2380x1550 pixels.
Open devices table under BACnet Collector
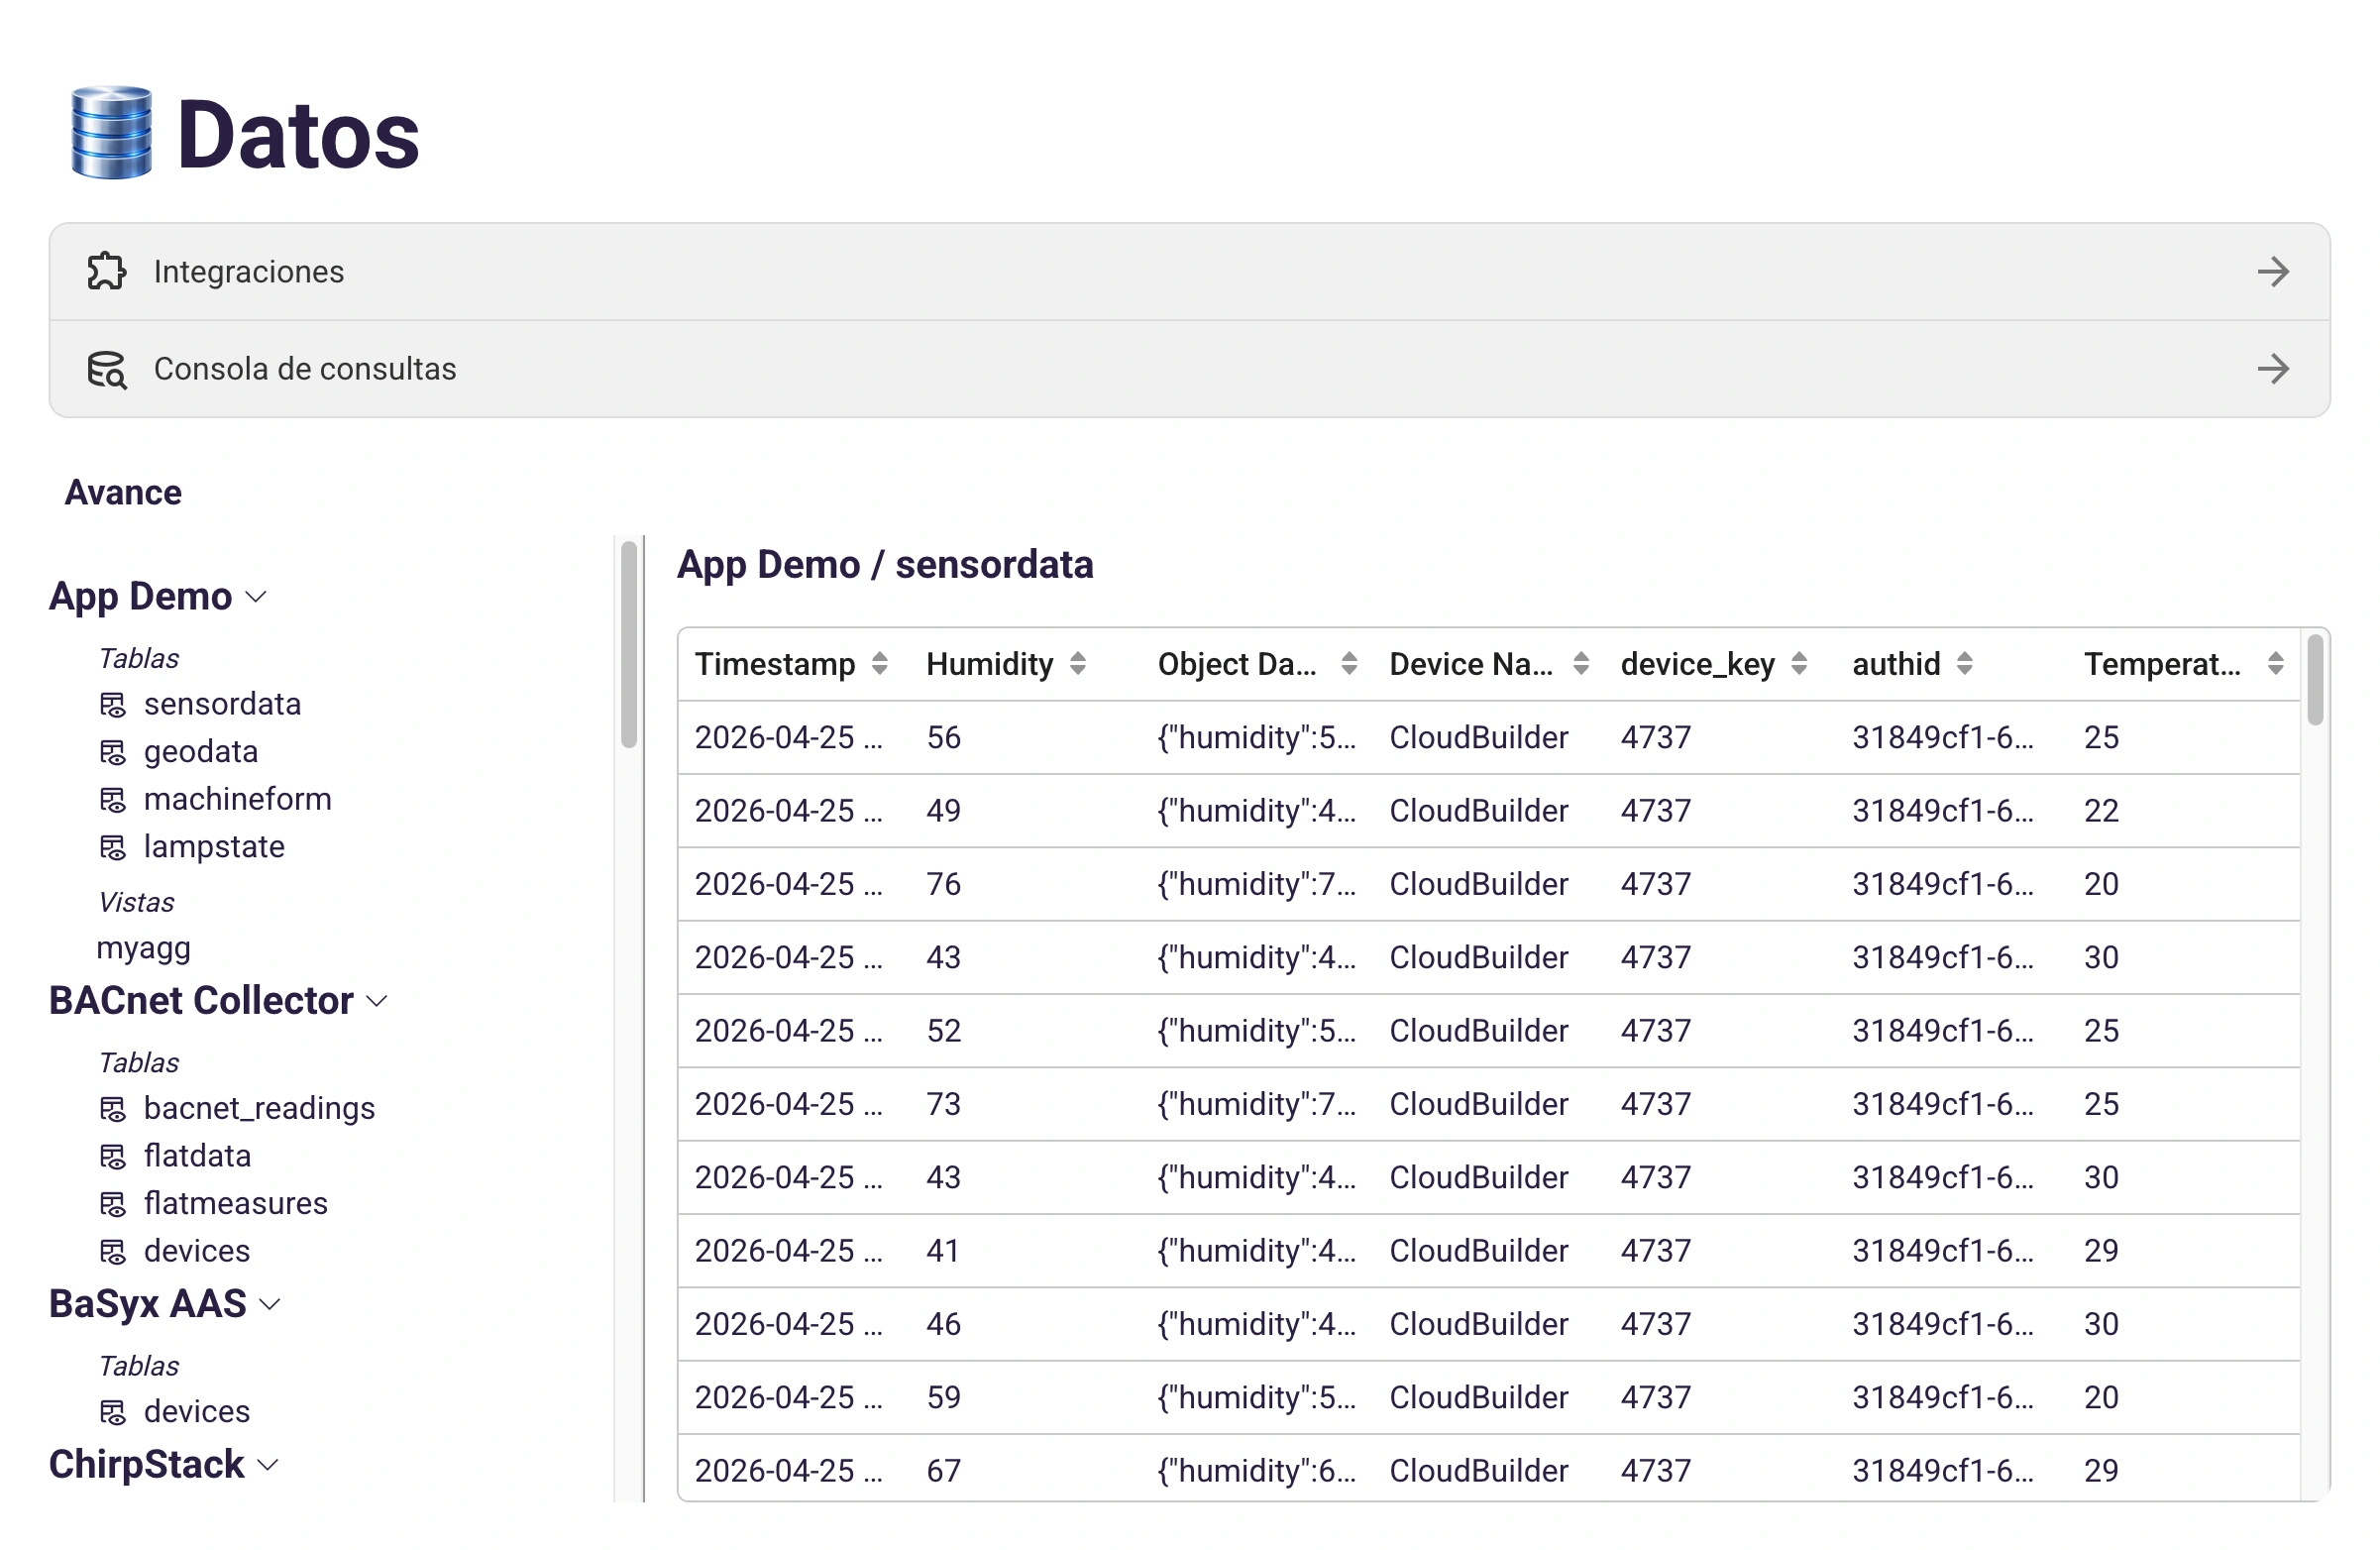(197, 1251)
